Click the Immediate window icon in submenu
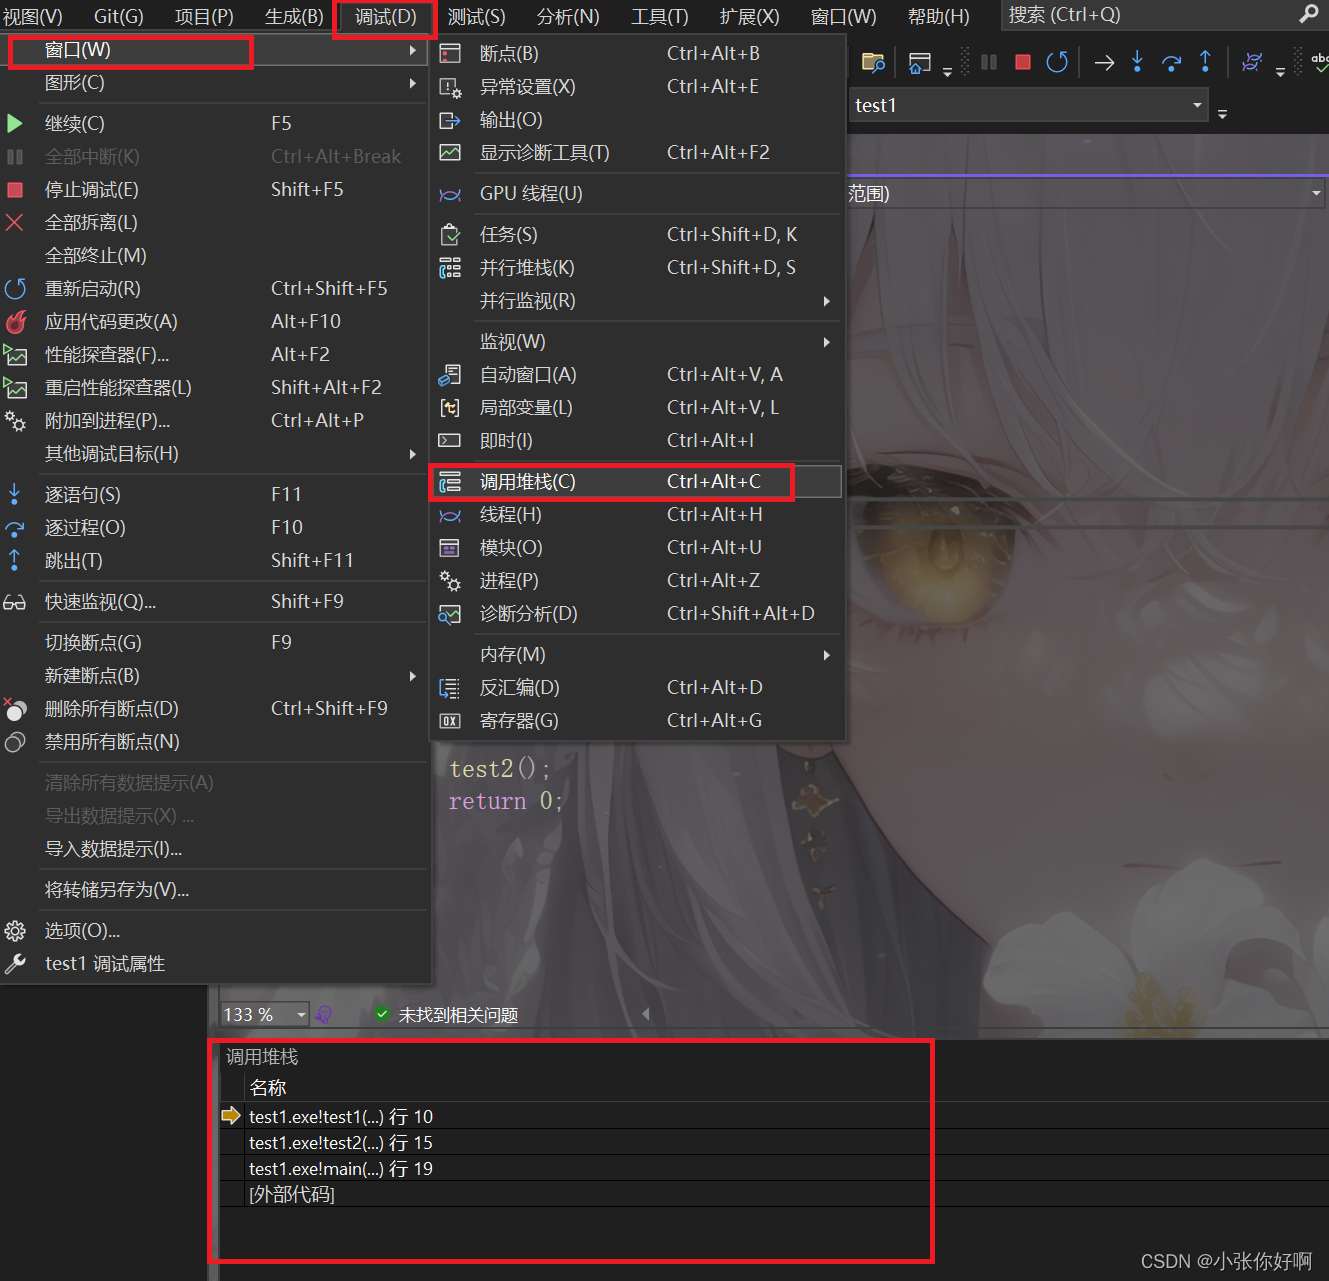The width and height of the screenshot is (1329, 1281). pos(450,441)
